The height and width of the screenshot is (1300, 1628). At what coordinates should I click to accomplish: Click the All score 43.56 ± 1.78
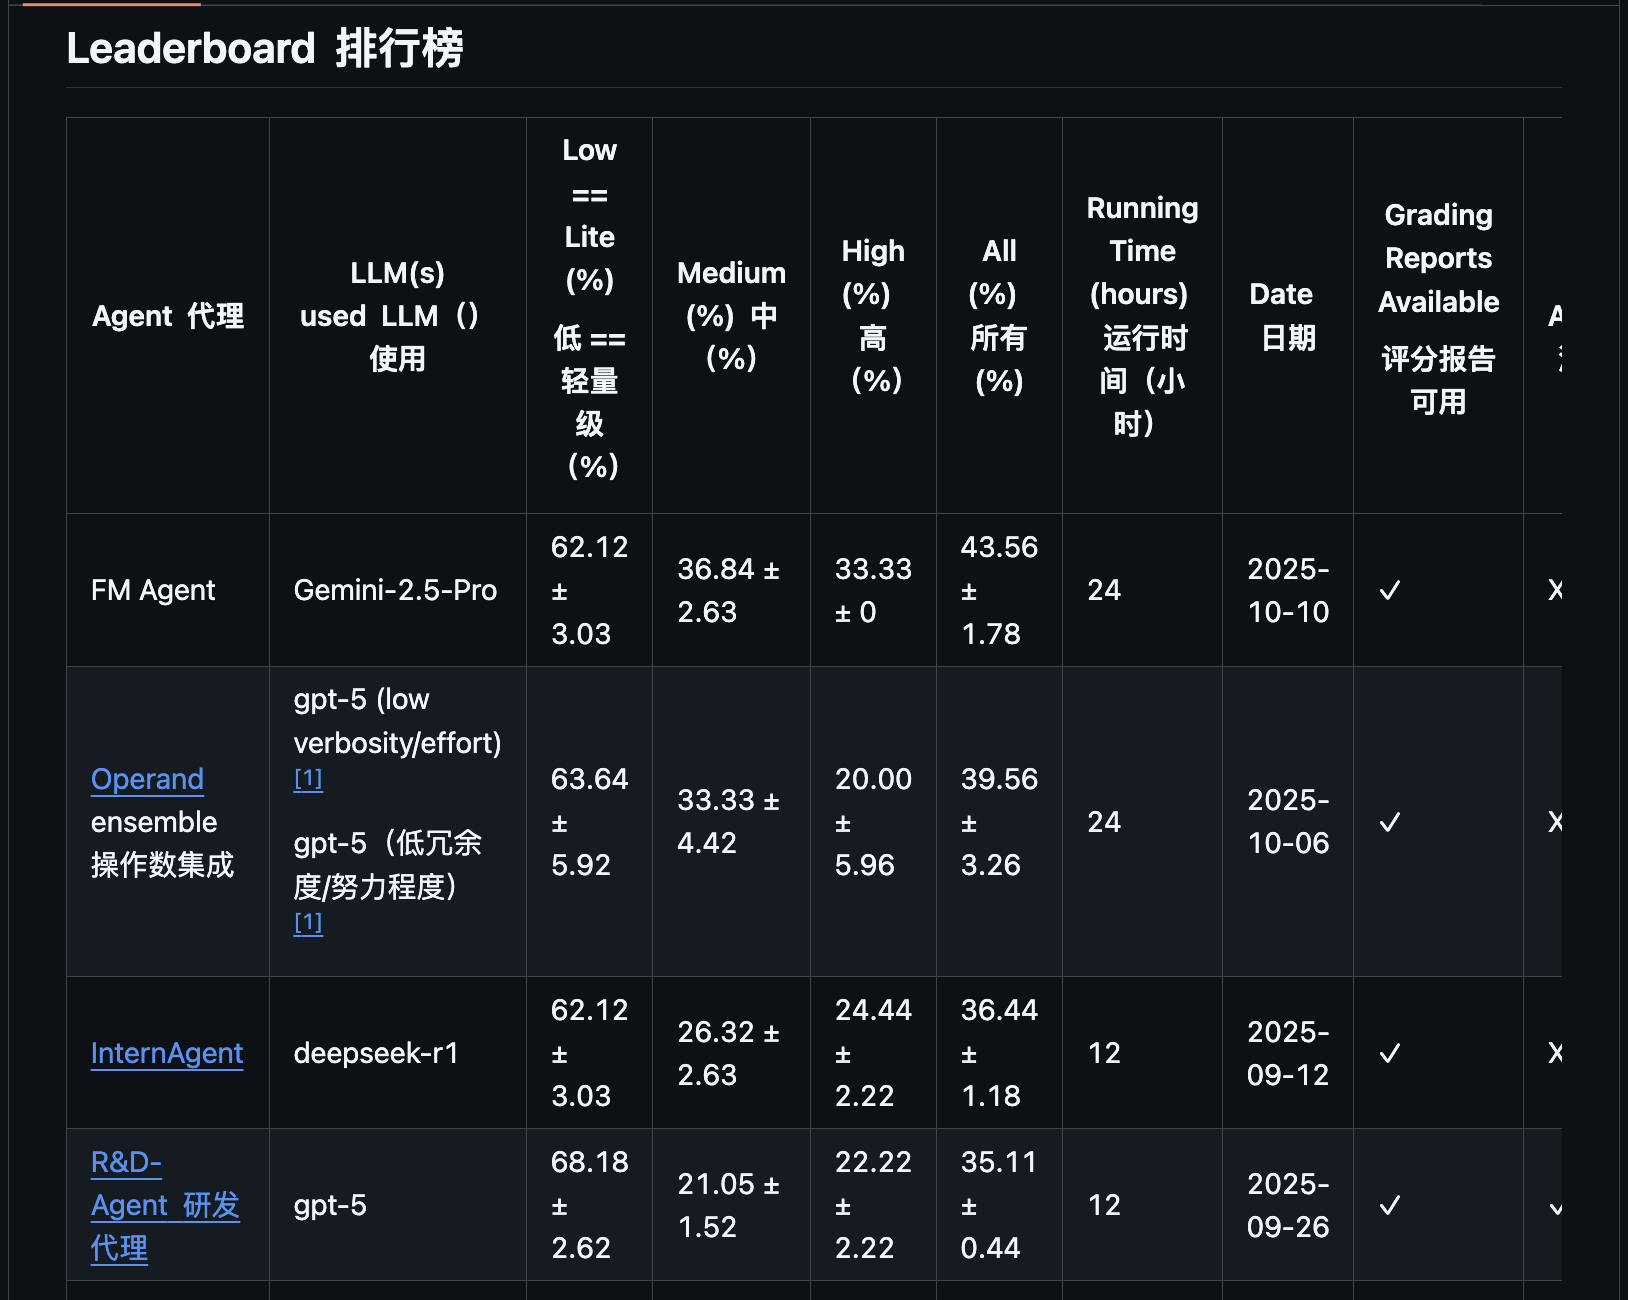click(x=1000, y=590)
